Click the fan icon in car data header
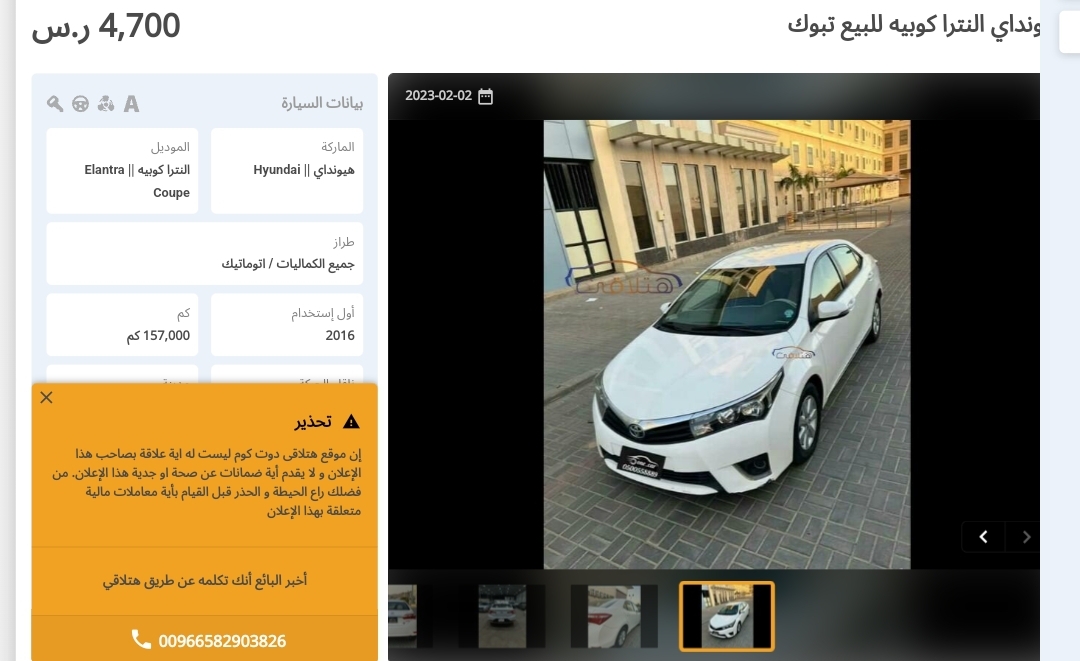 click(x=105, y=104)
